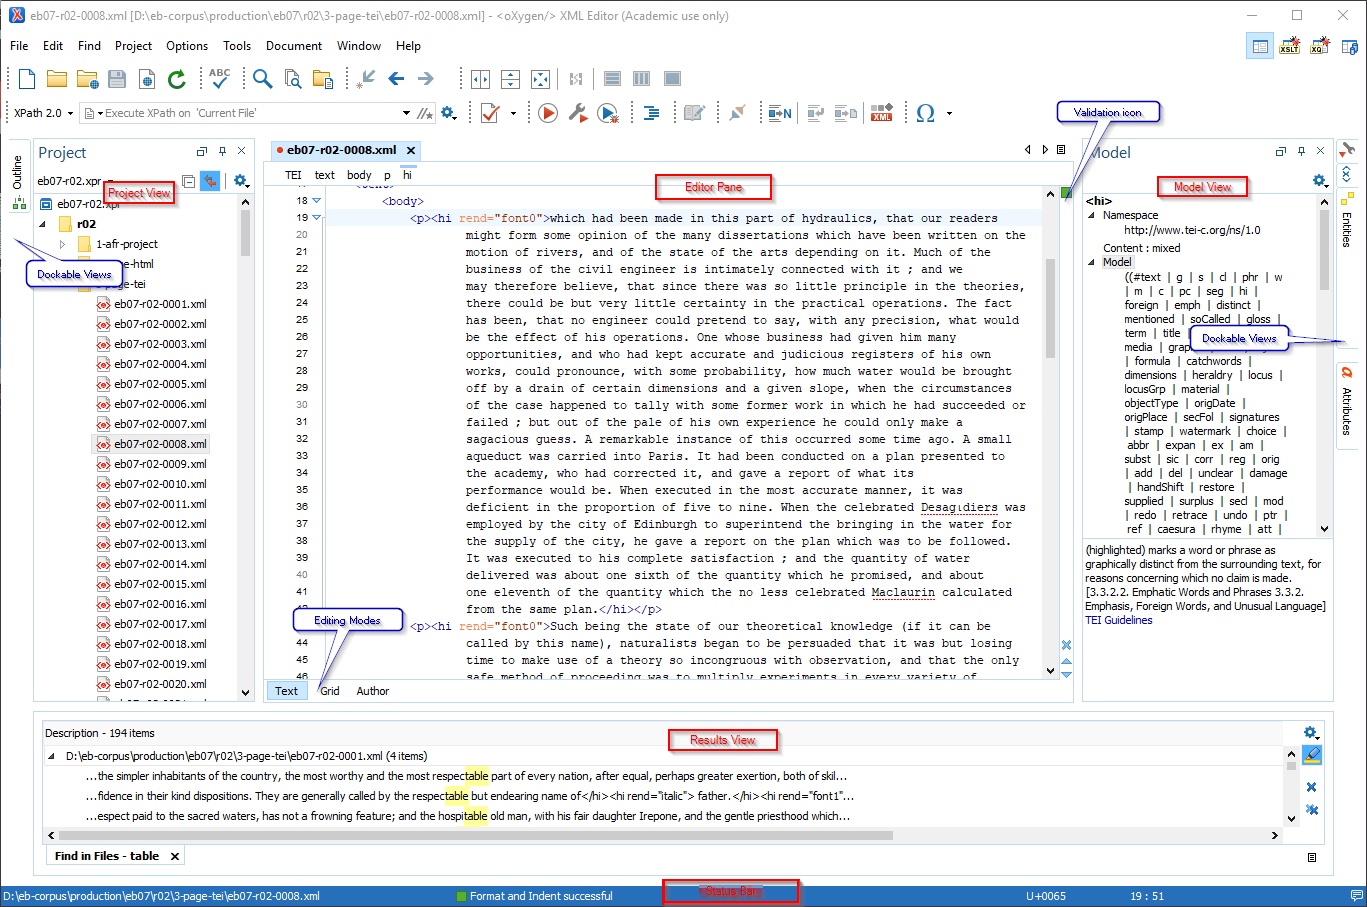Click the editor vertical scrollbar thumb

click(x=1051, y=308)
